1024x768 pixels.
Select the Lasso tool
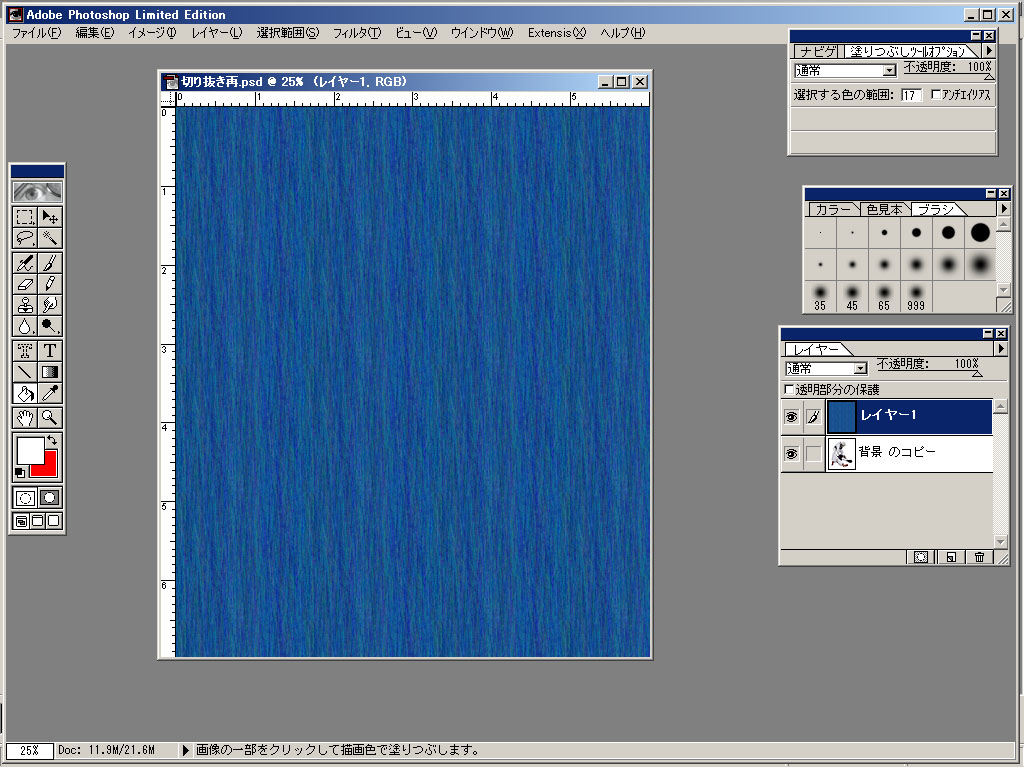(25, 238)
